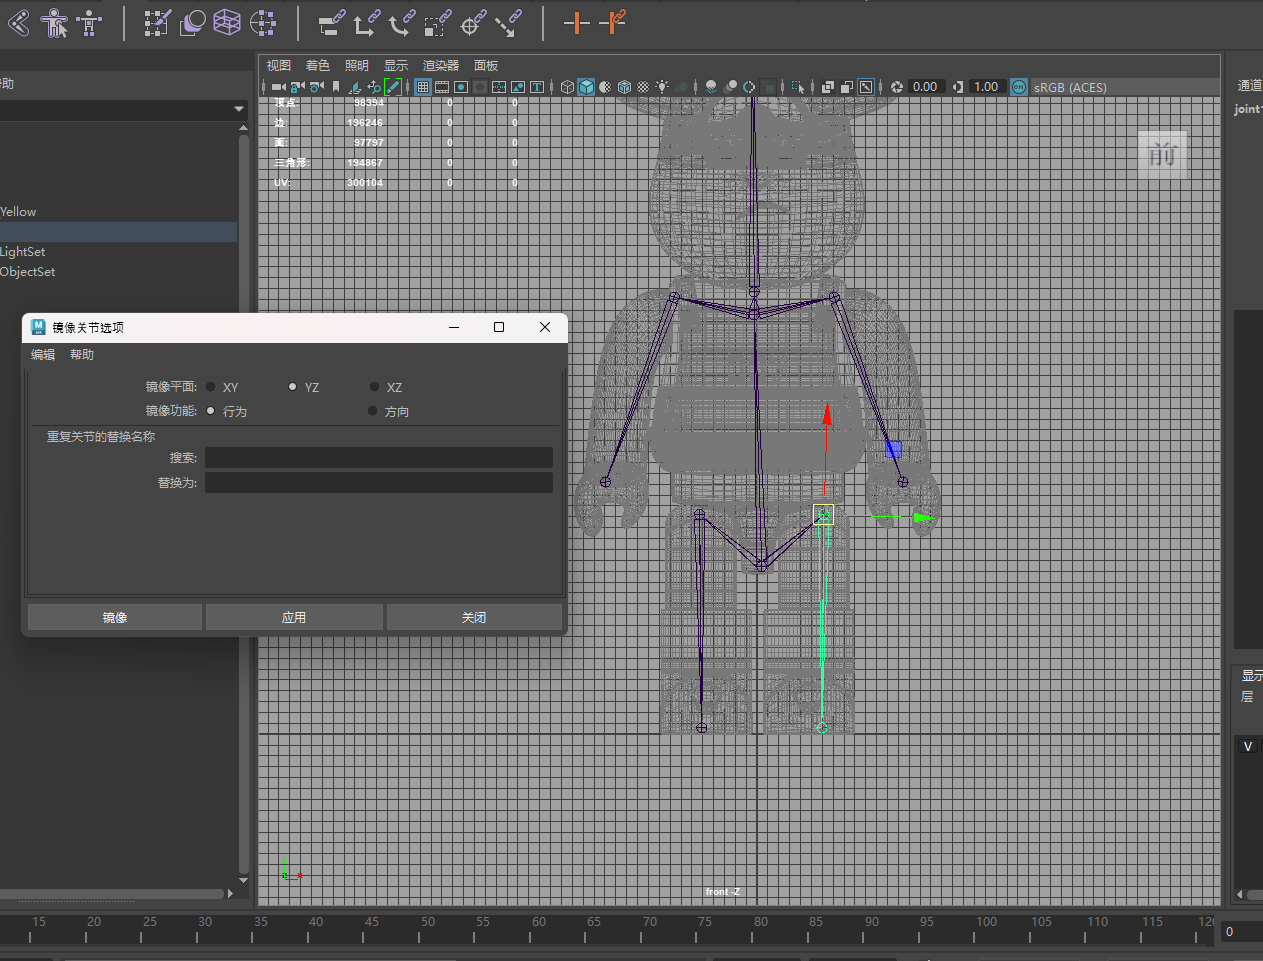Image resolution: width=1263 pixels, height=961 pixels.
Task: Click the 2D Pan/Zoom icon
Action: click(372, 87)
